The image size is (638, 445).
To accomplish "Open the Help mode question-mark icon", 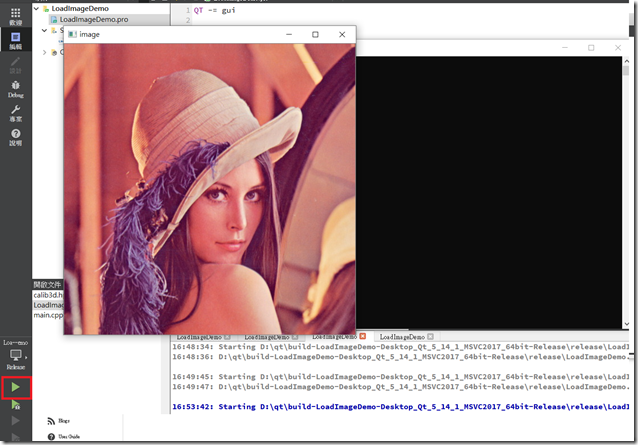I will [x=15, y=133].
